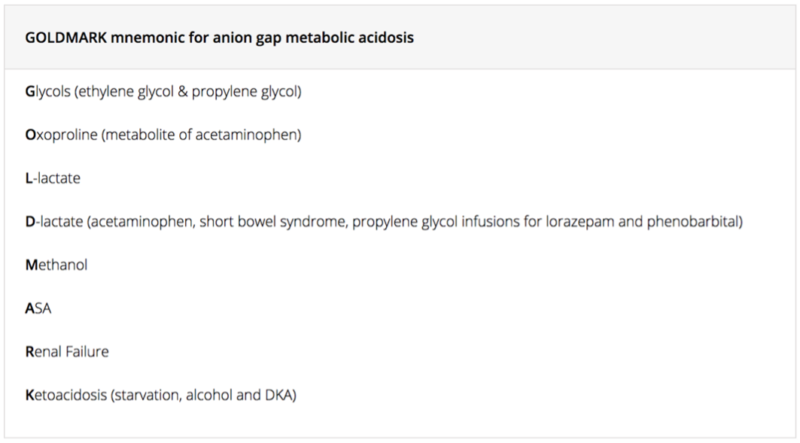The width and height of the screenshot is (800, 443).
Task: Select the Methanol entry
Action: 56,265
